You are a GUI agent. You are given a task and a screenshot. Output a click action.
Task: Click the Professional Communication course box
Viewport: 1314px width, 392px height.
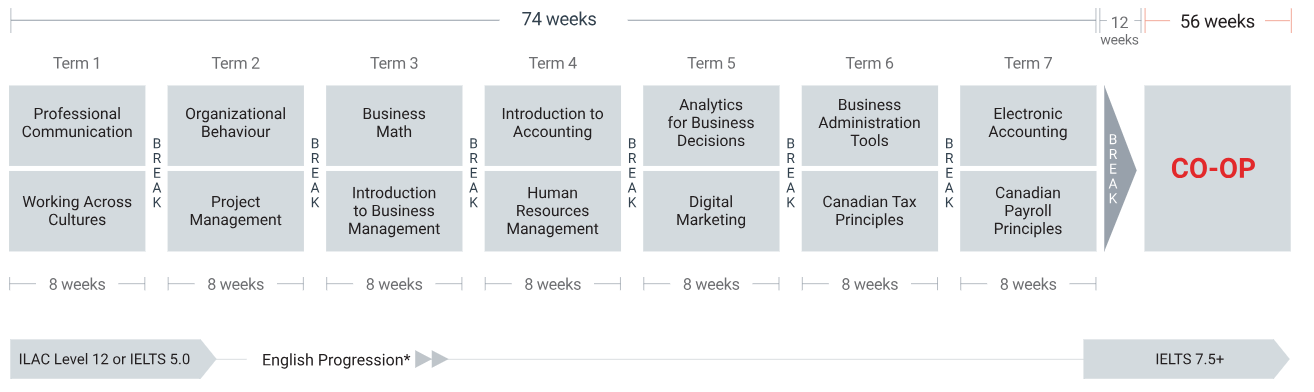coord(77,125)
